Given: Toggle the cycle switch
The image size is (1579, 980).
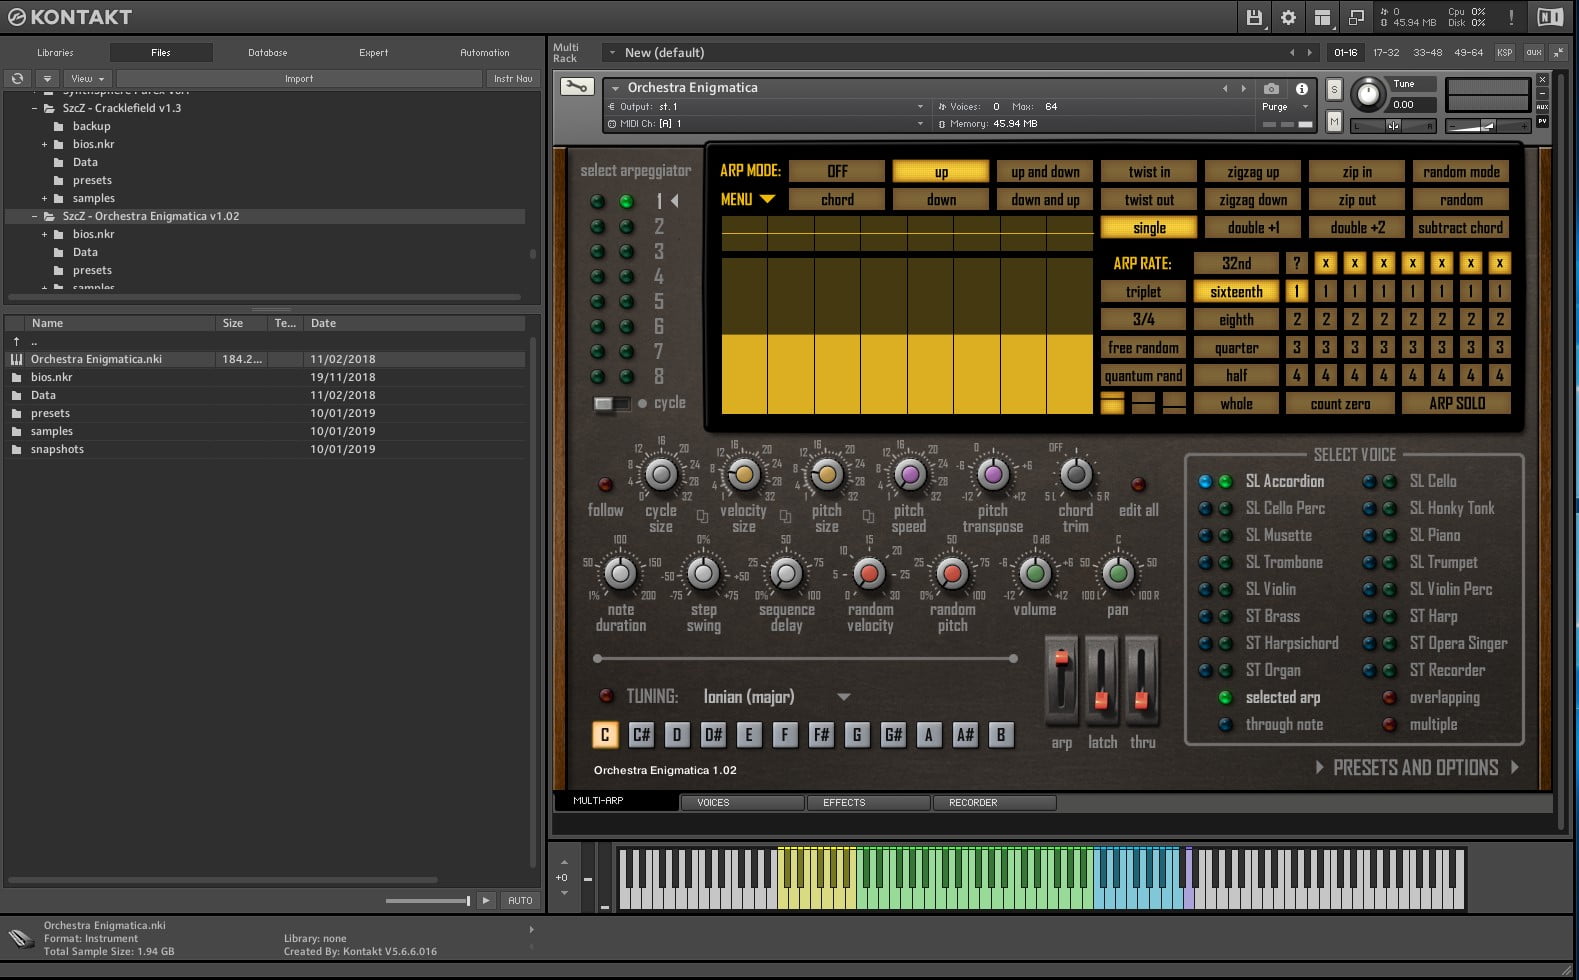Looking at the screenshot, I should pos(610,403).
